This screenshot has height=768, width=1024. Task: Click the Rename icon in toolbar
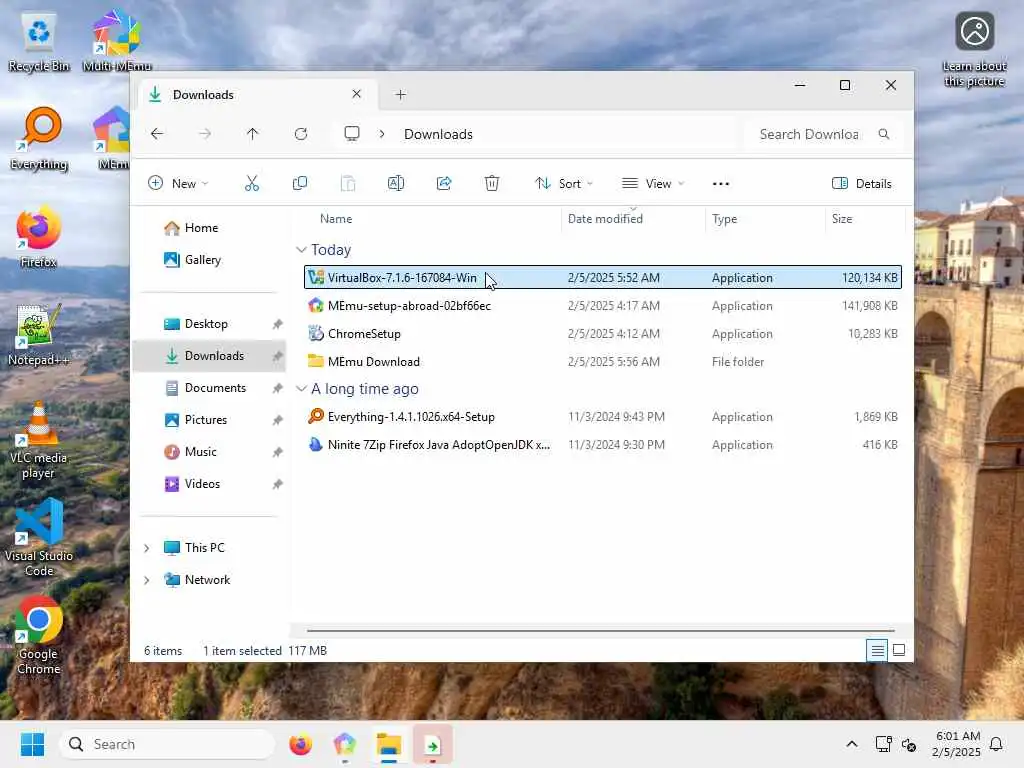396,184
